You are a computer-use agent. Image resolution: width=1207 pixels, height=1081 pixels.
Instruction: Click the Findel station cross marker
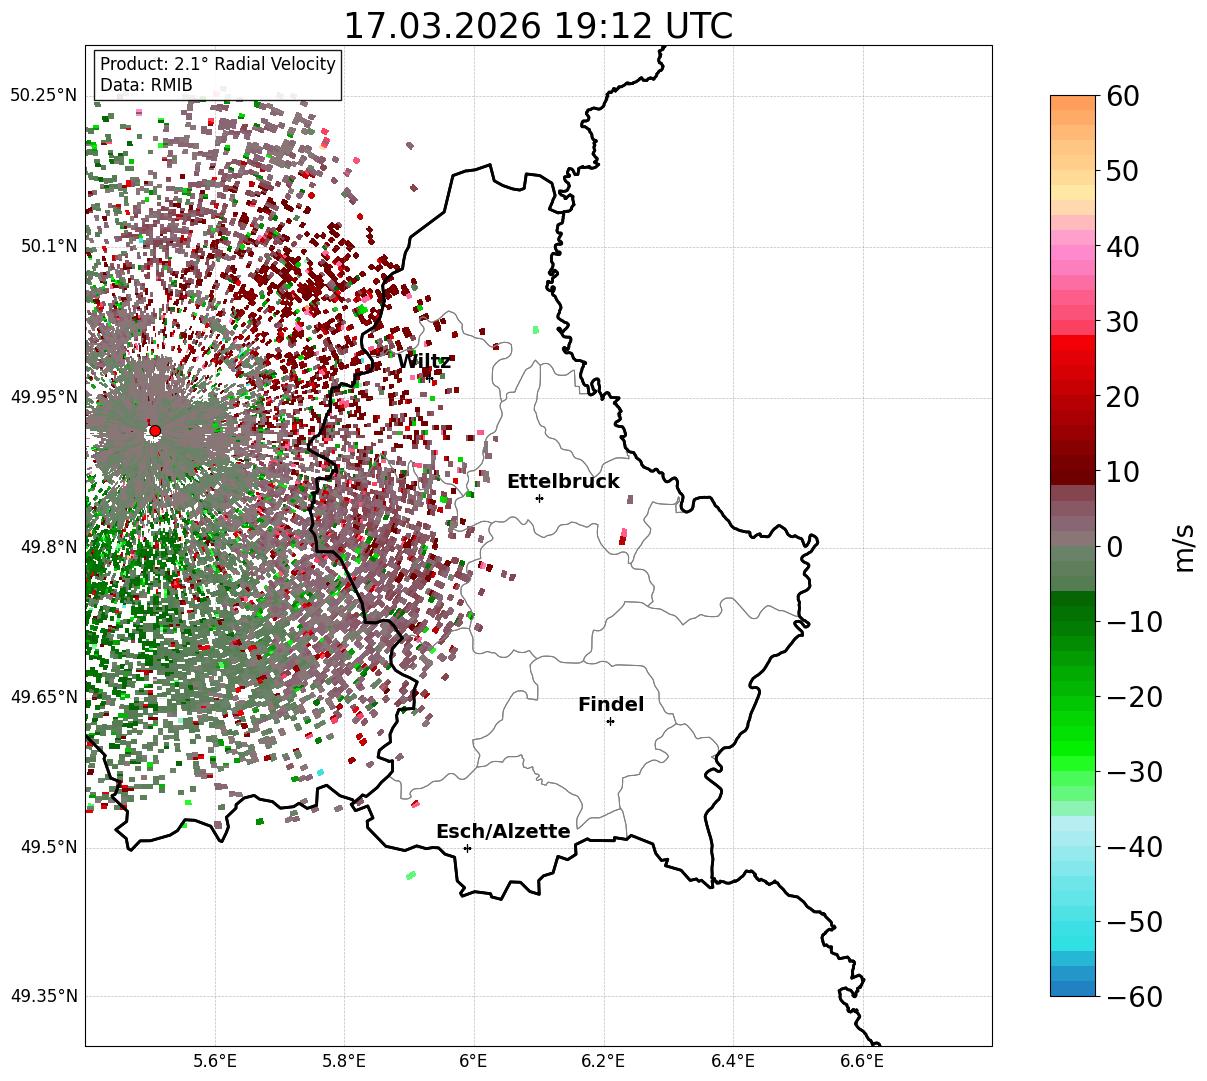click(x=610, y=721)
